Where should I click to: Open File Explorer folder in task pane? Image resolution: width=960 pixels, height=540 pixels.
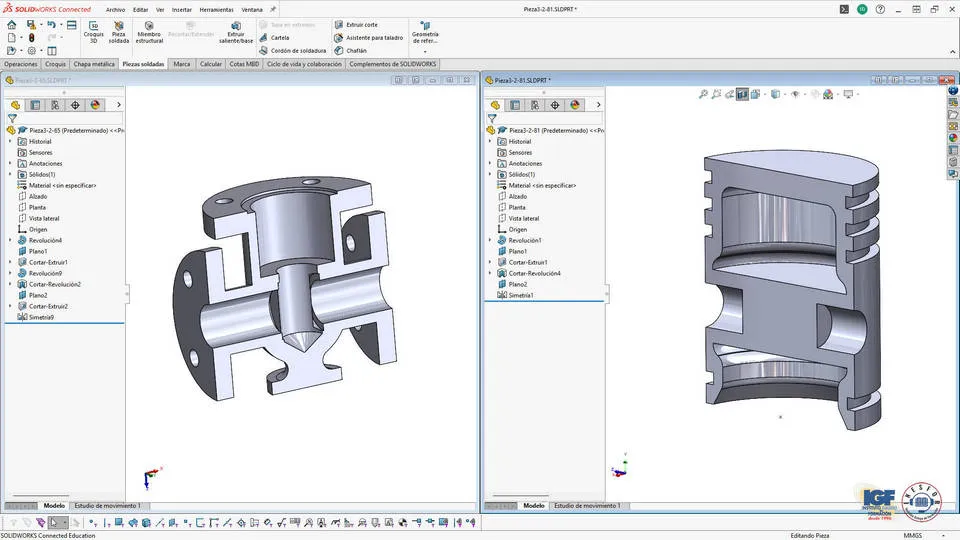pyautogui.click(x=953, y=114)
